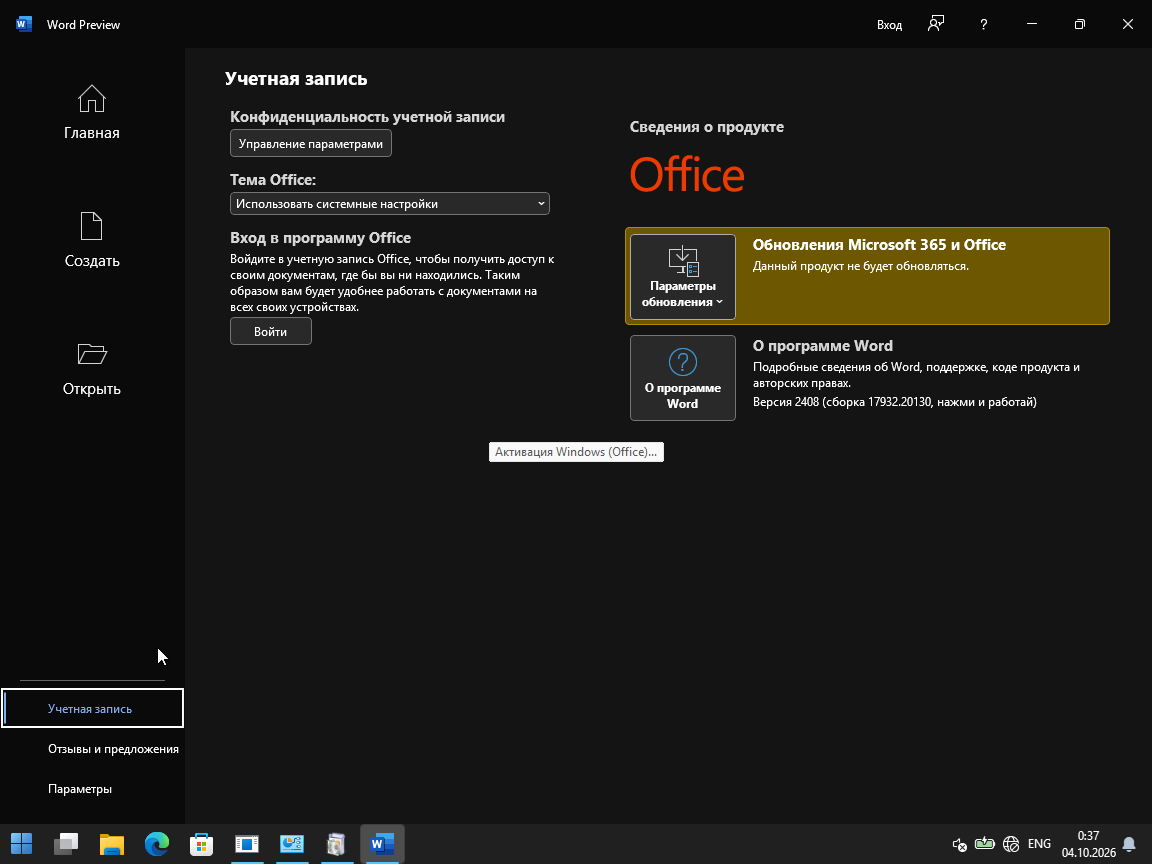Open Параметры in the sidebar
1152x864 pixels.
[x=80, y=788]
